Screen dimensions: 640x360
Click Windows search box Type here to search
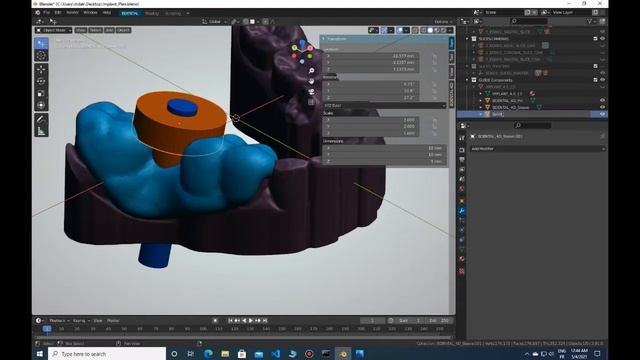107,353
